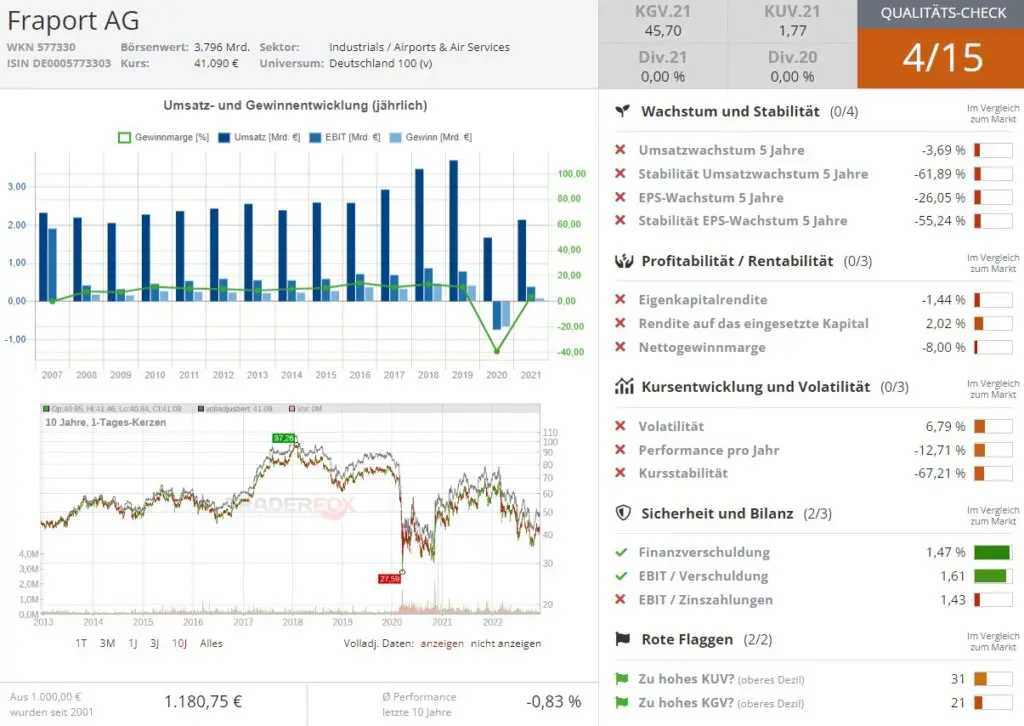This screenshot has width=1024, height=726.
Task: Click the red X next to Eigenkapitalrendite
Action: coord(620,299)
